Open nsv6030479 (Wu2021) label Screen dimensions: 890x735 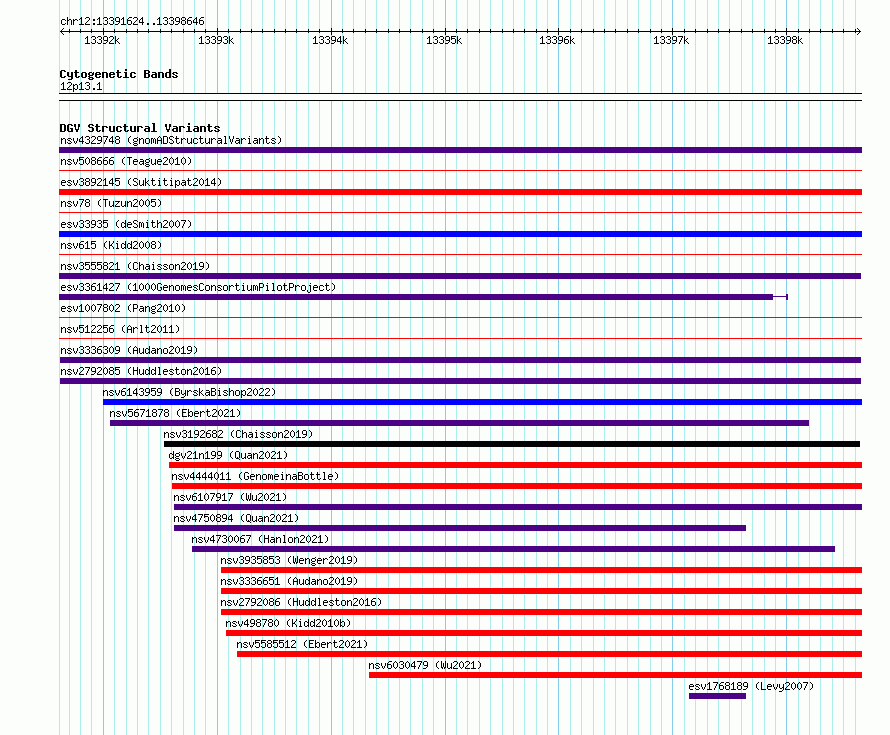(x=425, y=665)
